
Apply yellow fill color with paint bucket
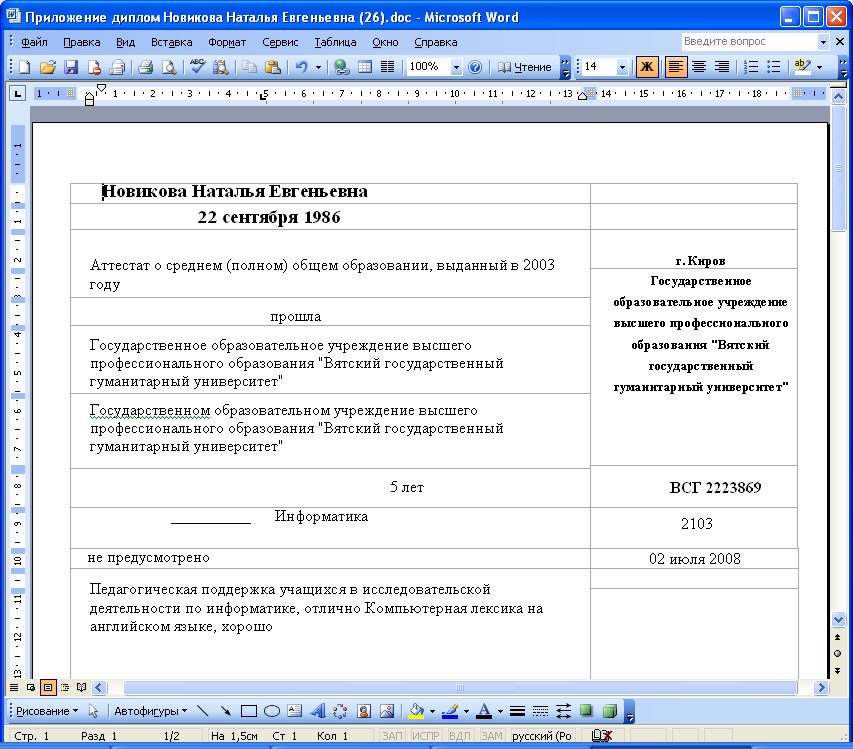(x=416, y=711)
